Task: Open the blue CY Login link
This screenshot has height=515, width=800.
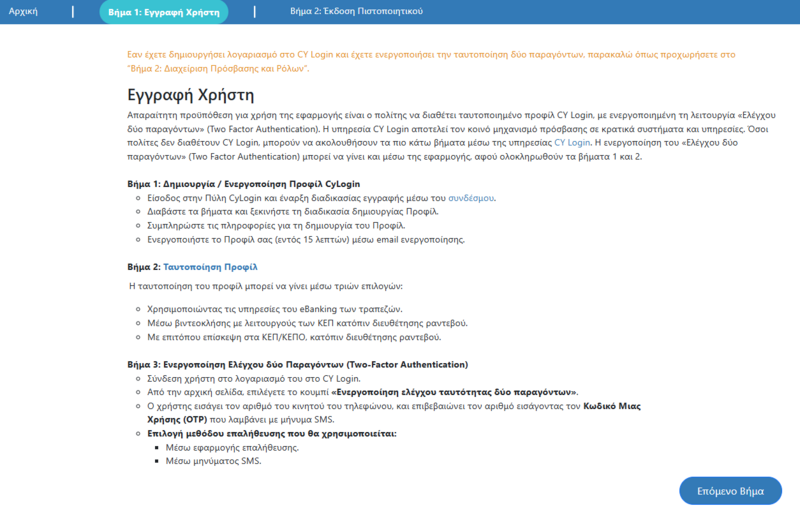Action: (x=572, y=142)
